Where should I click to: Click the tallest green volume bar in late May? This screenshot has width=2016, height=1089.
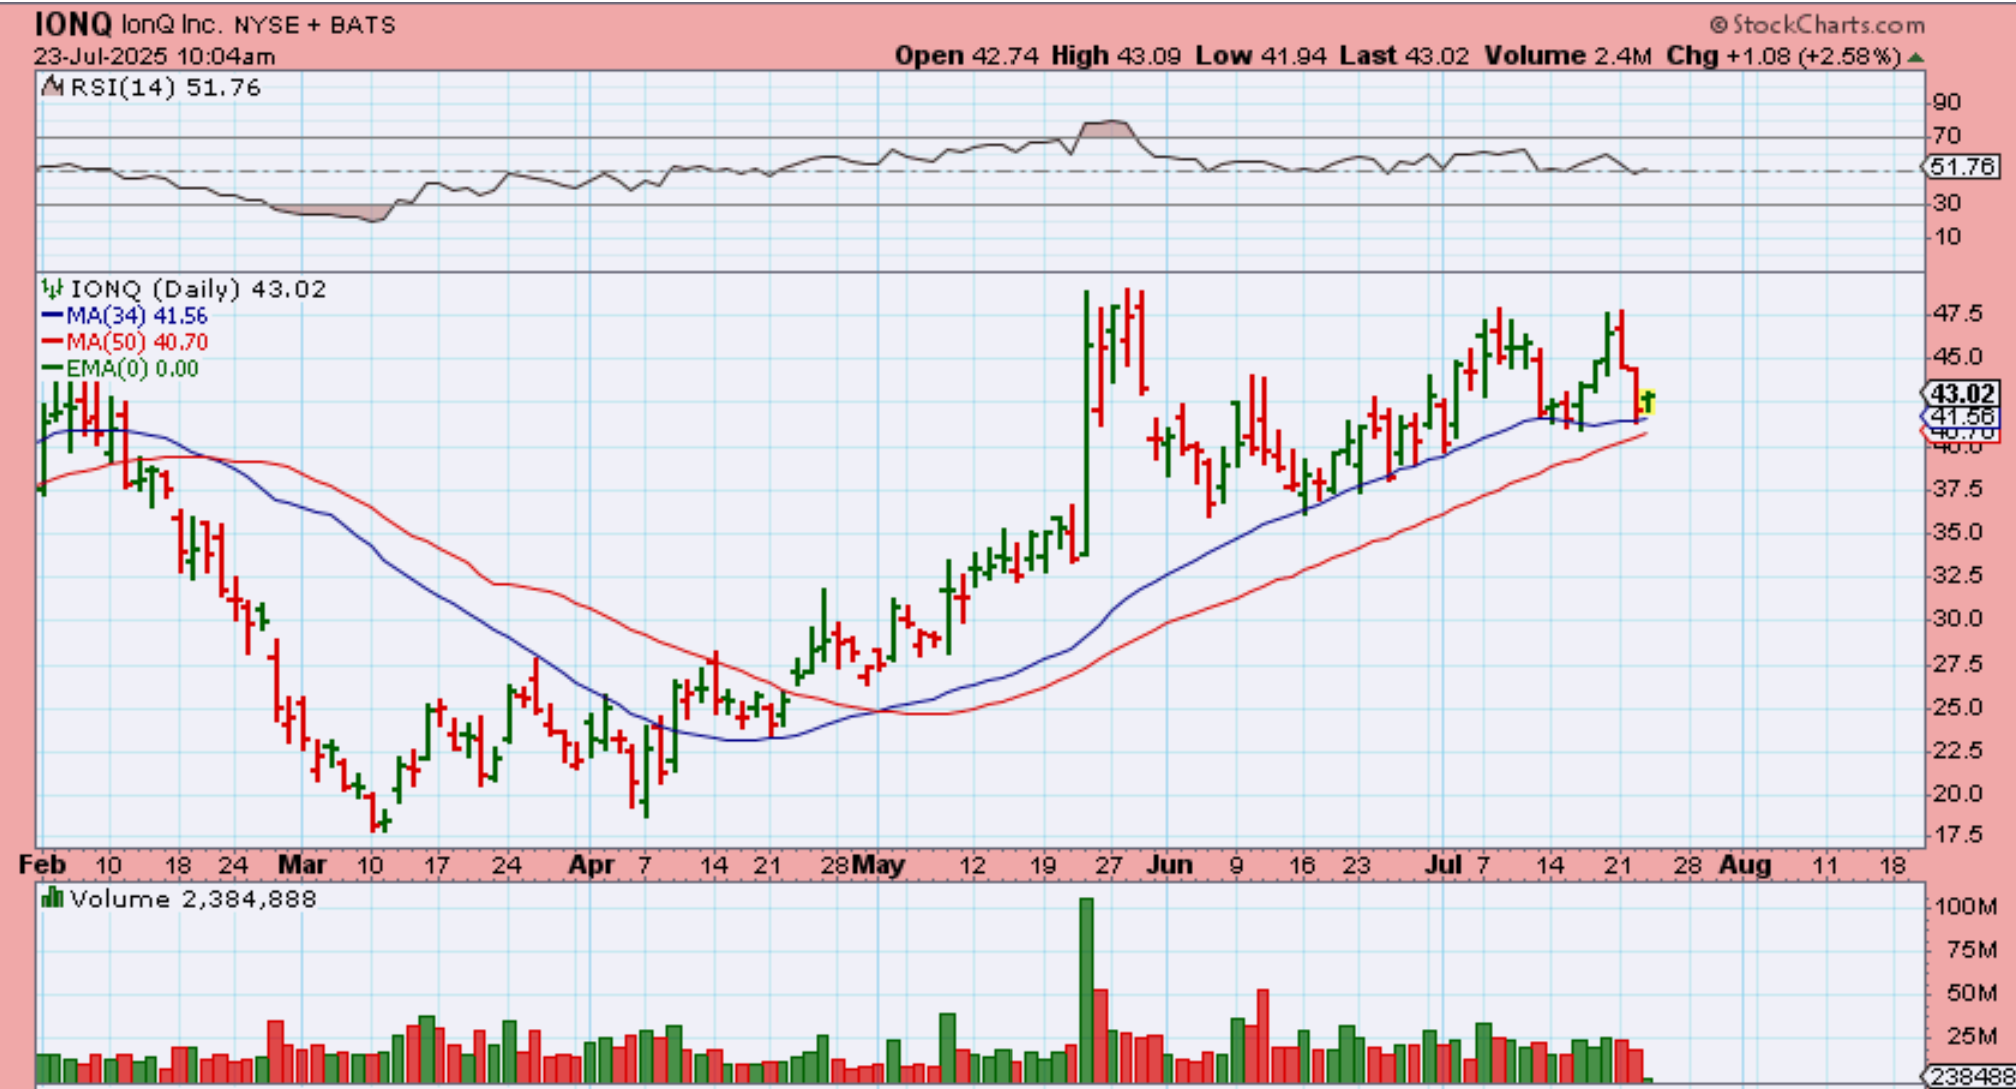1086,990
